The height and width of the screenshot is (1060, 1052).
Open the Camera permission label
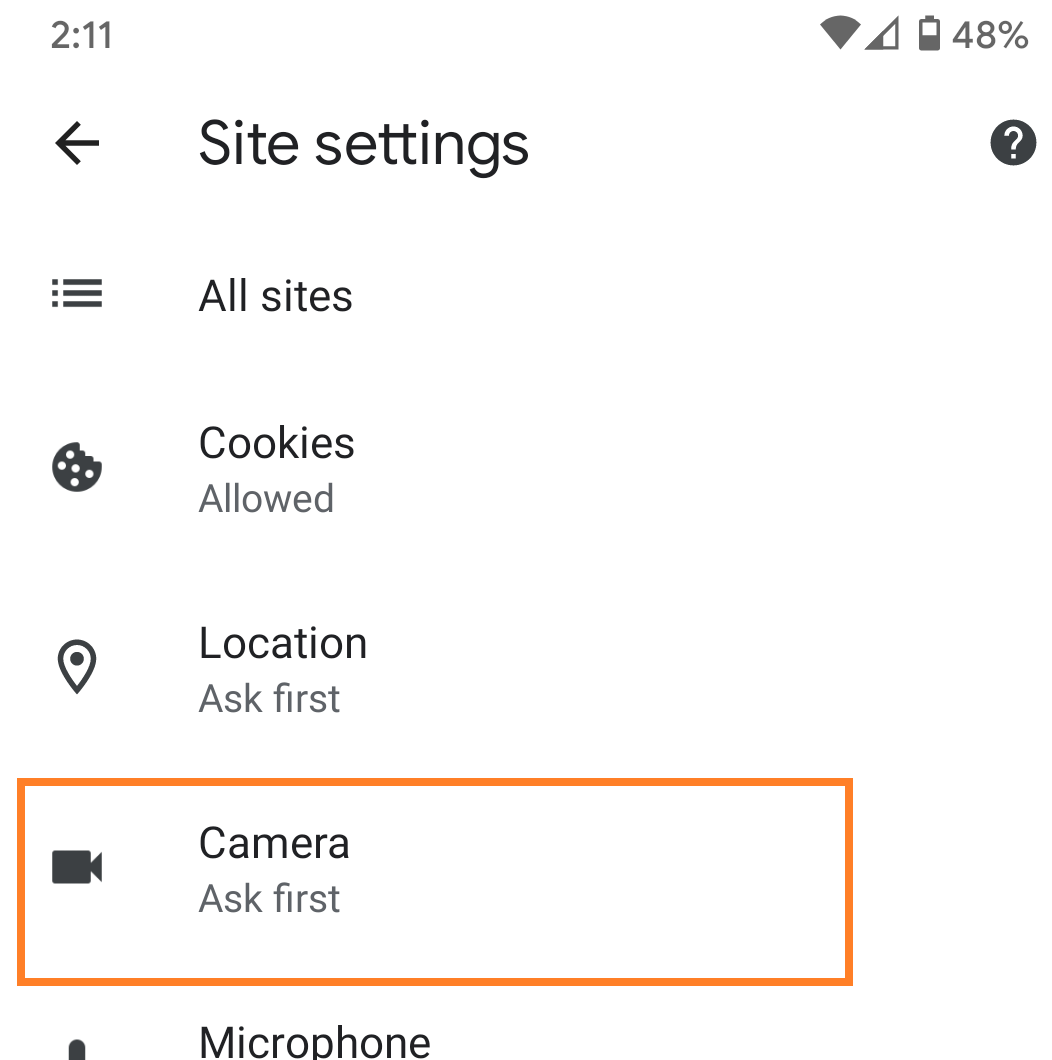[274, 843]
